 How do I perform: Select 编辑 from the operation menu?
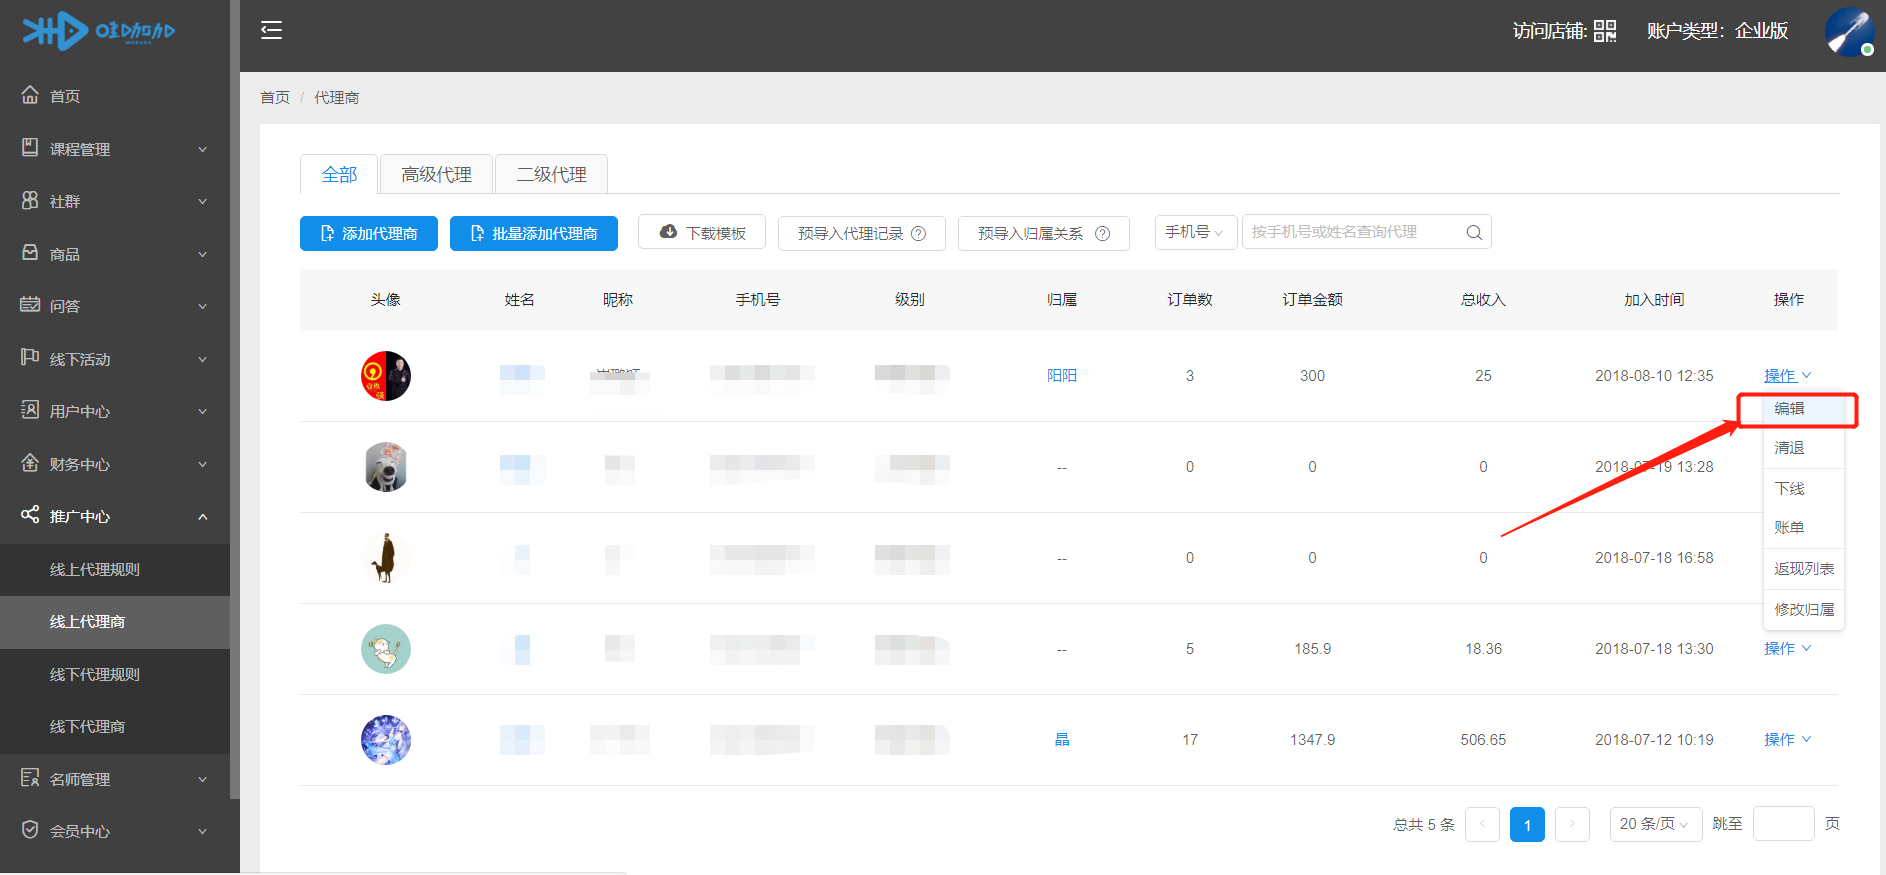tap(1803, 409)
